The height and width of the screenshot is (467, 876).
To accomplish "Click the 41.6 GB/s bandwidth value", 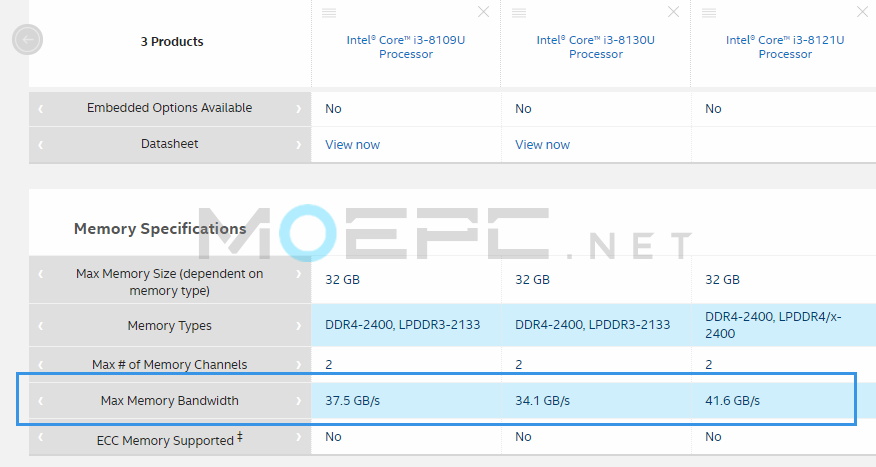I will click(x=732, y=401).
